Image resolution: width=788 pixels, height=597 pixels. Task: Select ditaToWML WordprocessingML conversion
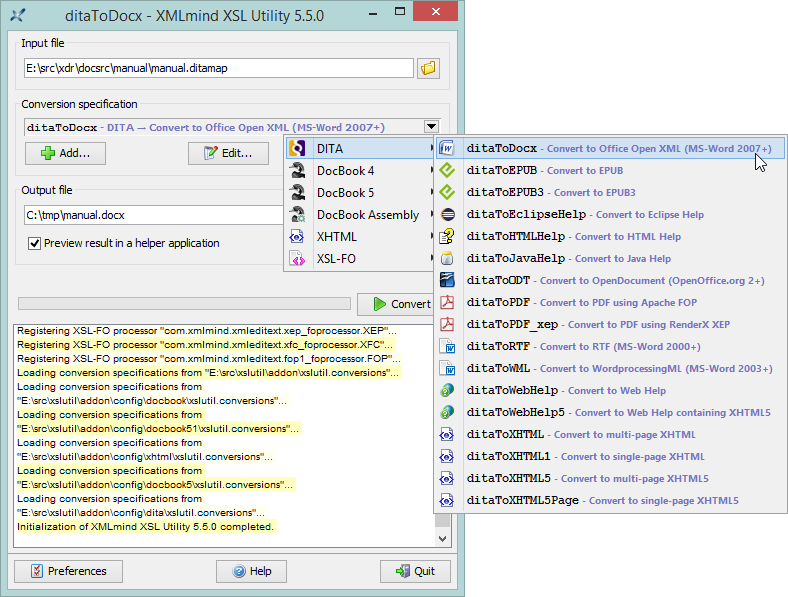[610, 368]
